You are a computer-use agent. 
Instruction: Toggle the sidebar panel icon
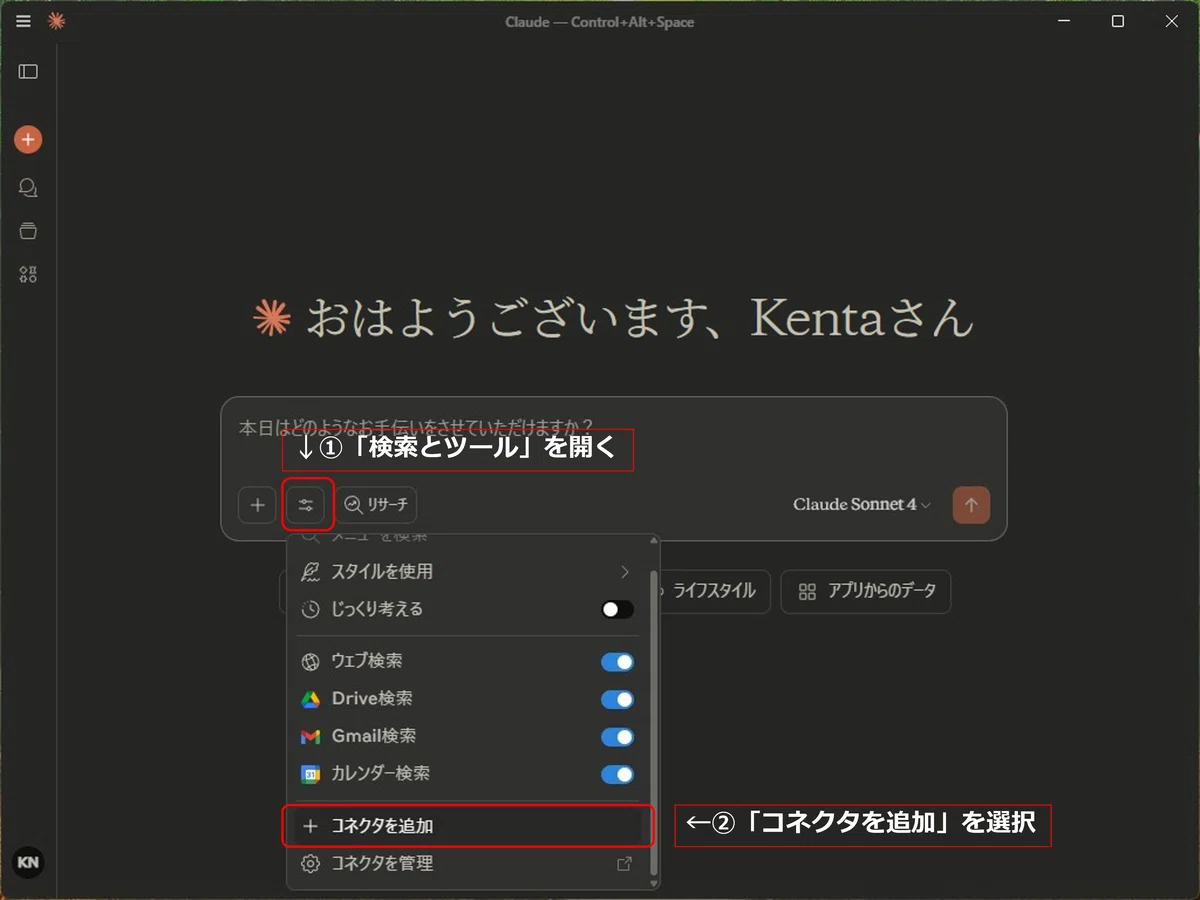click(x=28, y=72)
